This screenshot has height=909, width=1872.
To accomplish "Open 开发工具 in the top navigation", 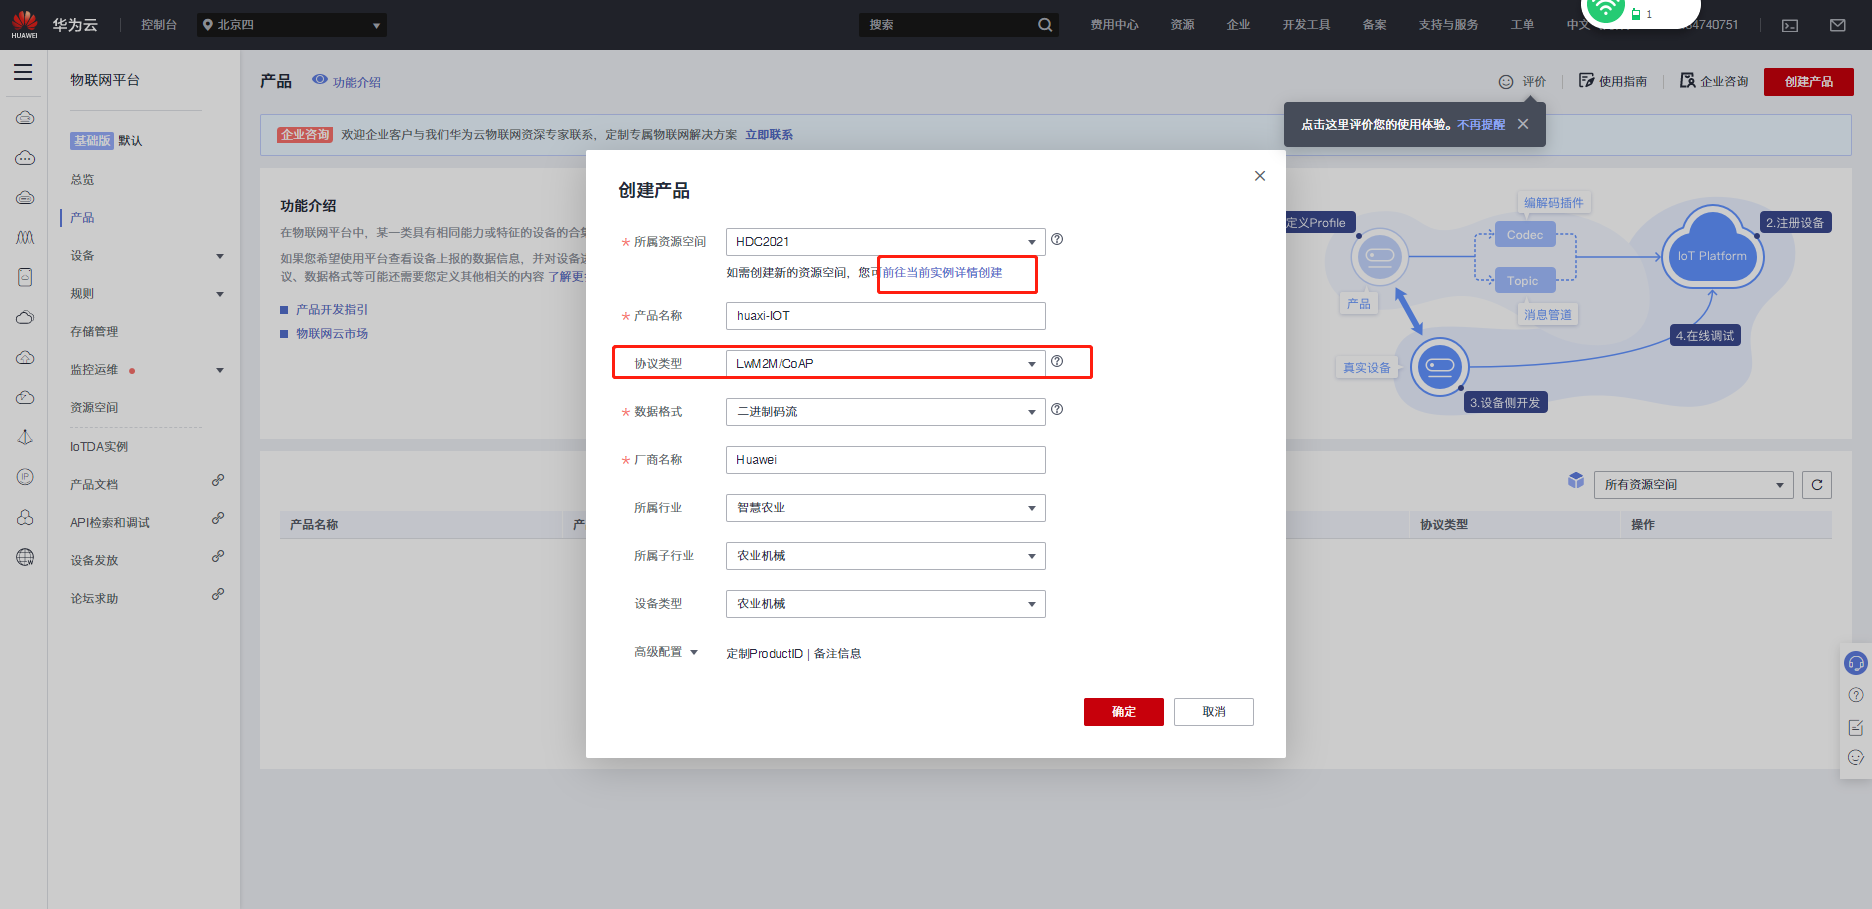I will tap(1306, 25).
